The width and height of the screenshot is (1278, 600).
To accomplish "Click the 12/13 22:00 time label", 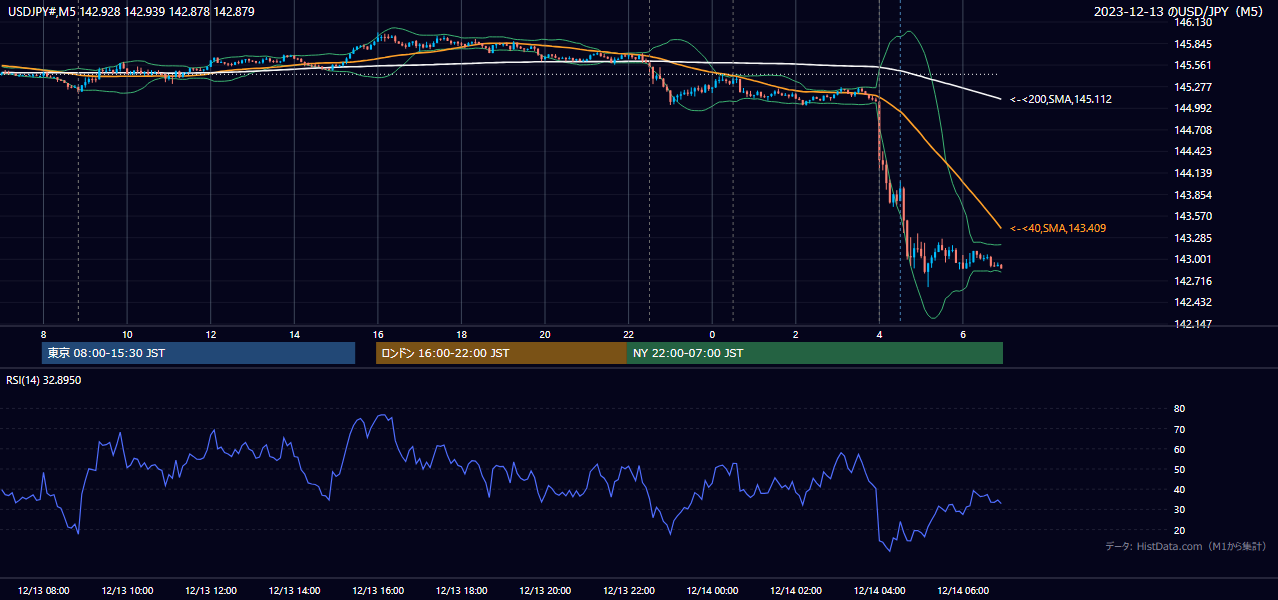I will pos(628,591).
